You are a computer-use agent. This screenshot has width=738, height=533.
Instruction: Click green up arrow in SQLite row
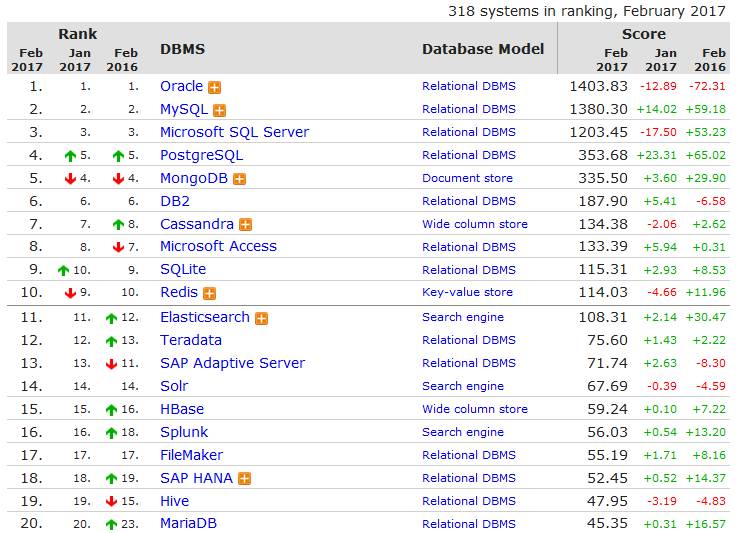(63, 270)
